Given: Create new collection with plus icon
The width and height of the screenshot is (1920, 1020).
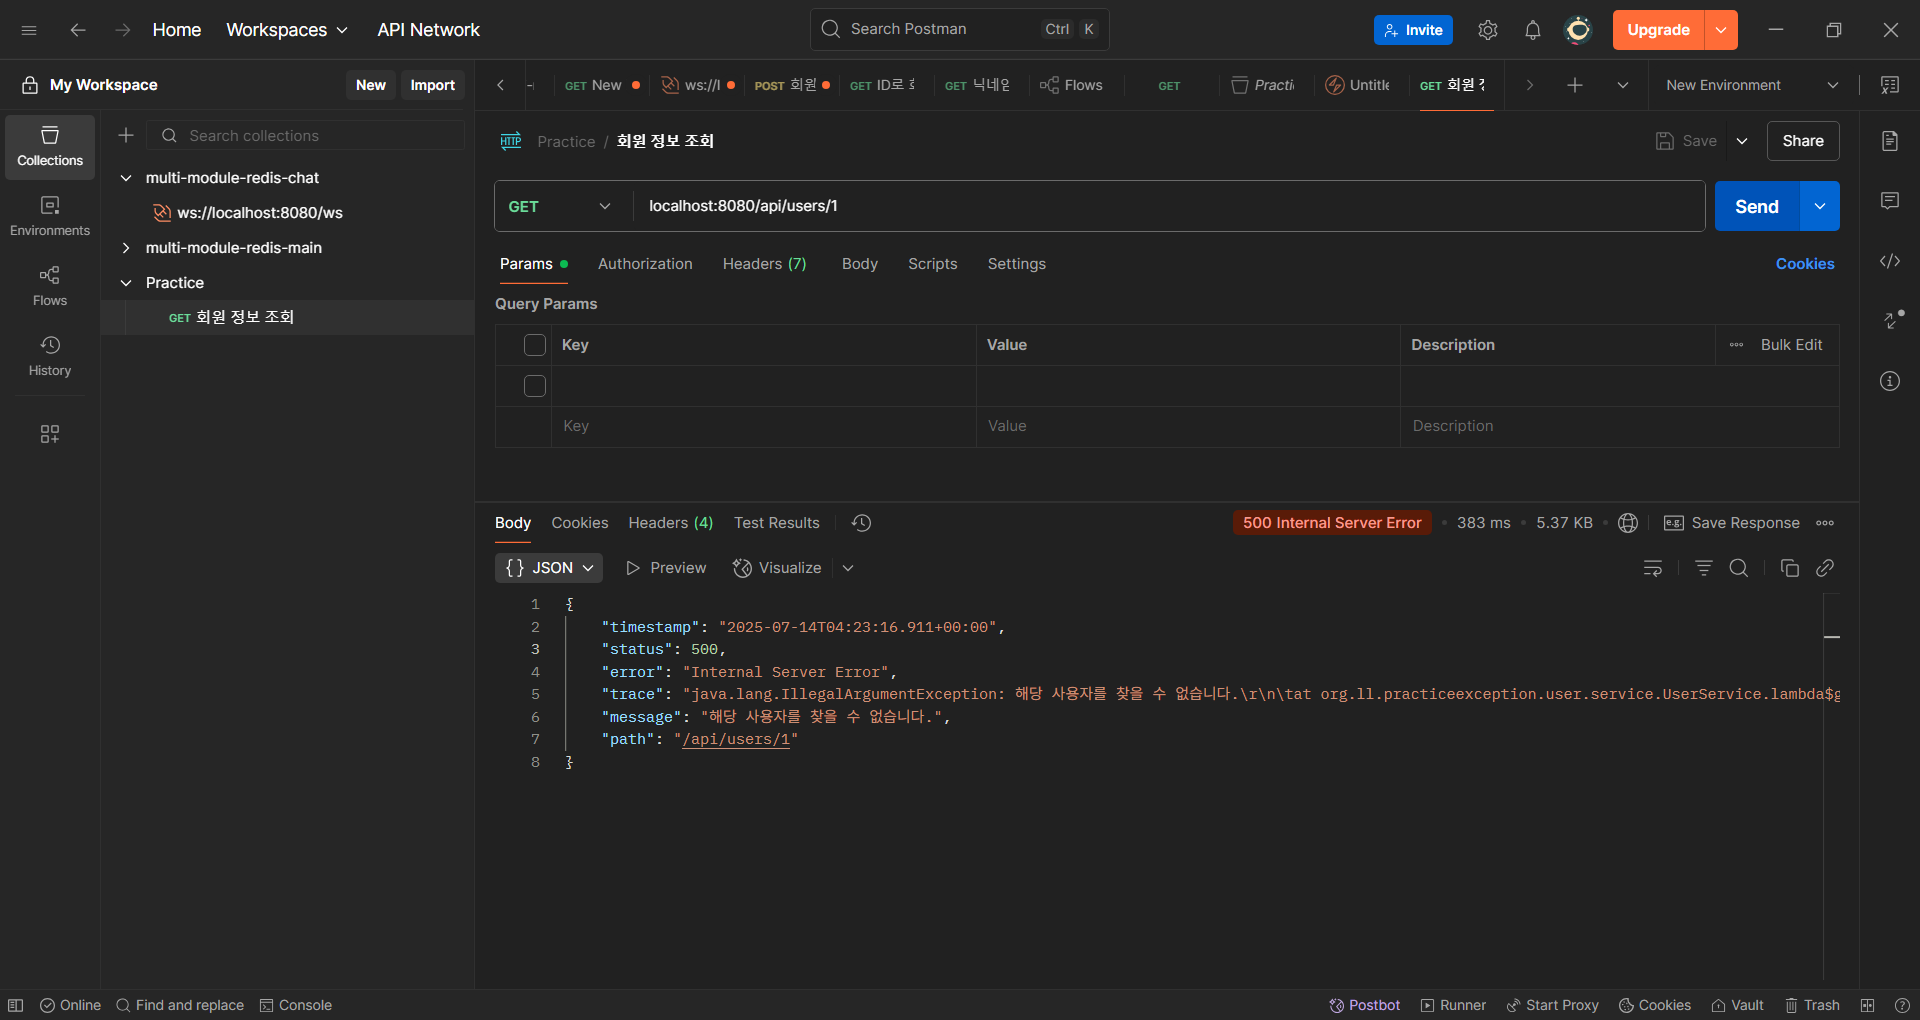Looking at the screenshot, I should [x=126, y=135].
